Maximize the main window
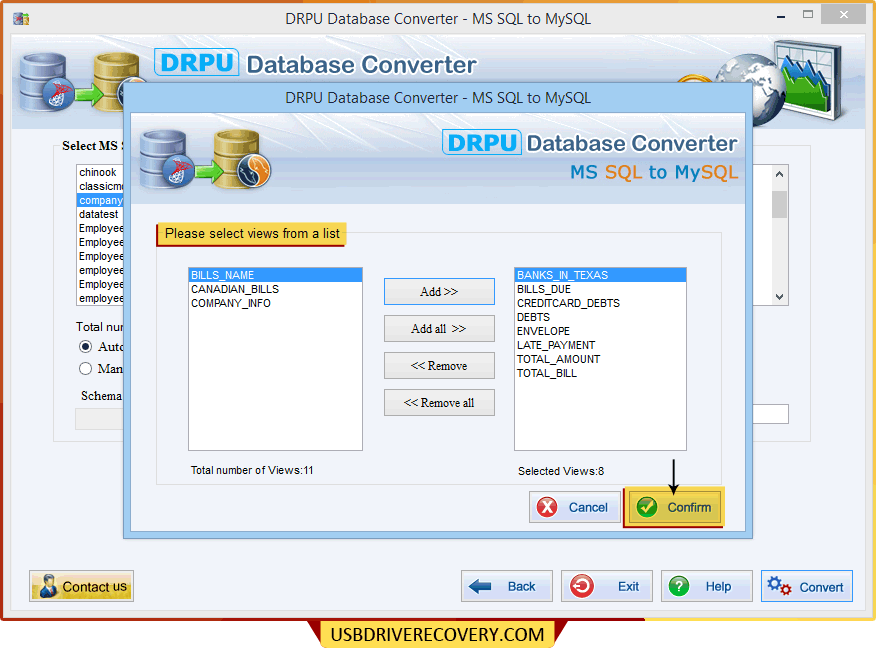 [808, 15]
